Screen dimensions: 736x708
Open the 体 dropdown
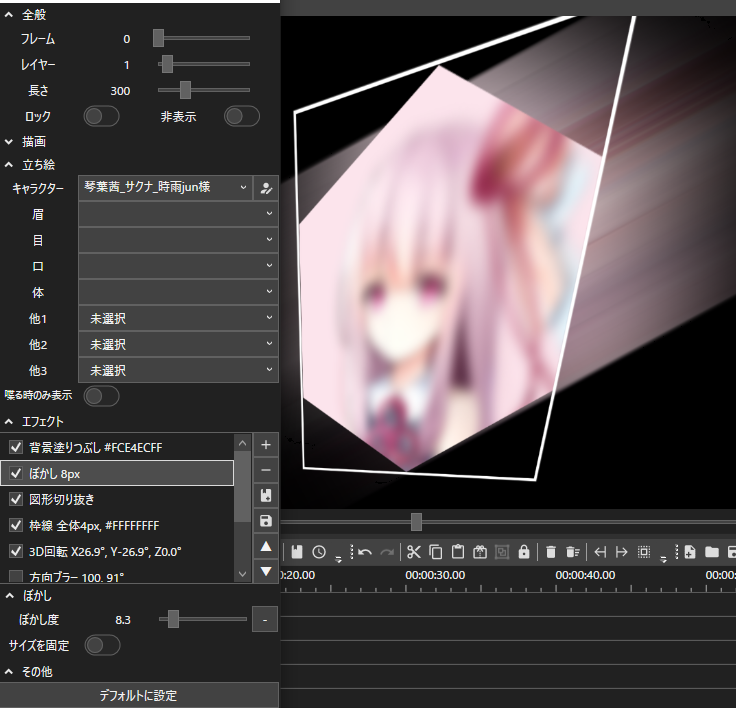click(178, 292)
